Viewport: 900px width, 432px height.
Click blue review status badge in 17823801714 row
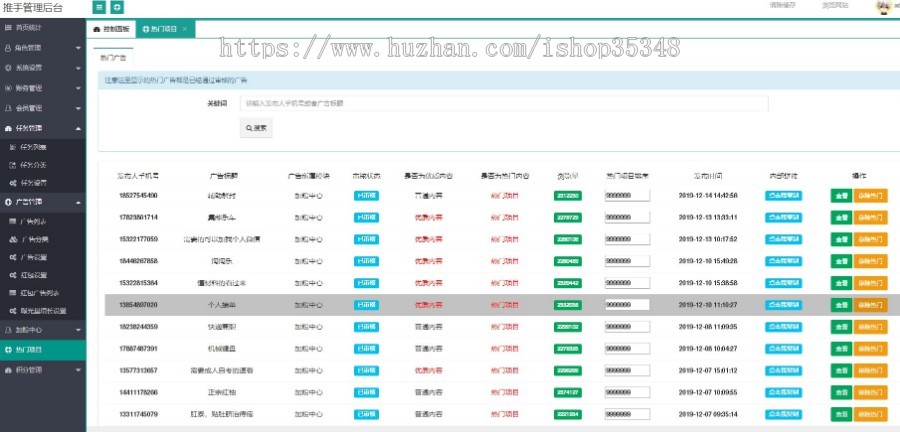click(366, 217)
